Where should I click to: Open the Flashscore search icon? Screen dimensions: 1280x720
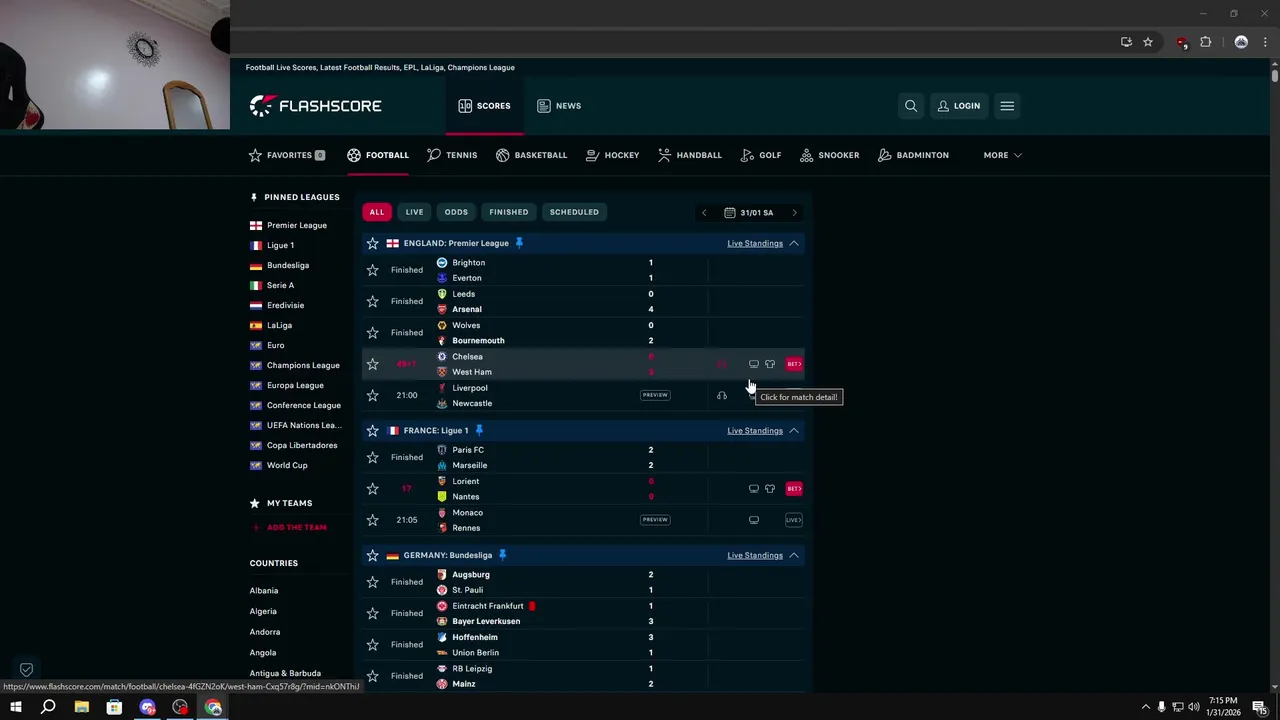point(911,106)
